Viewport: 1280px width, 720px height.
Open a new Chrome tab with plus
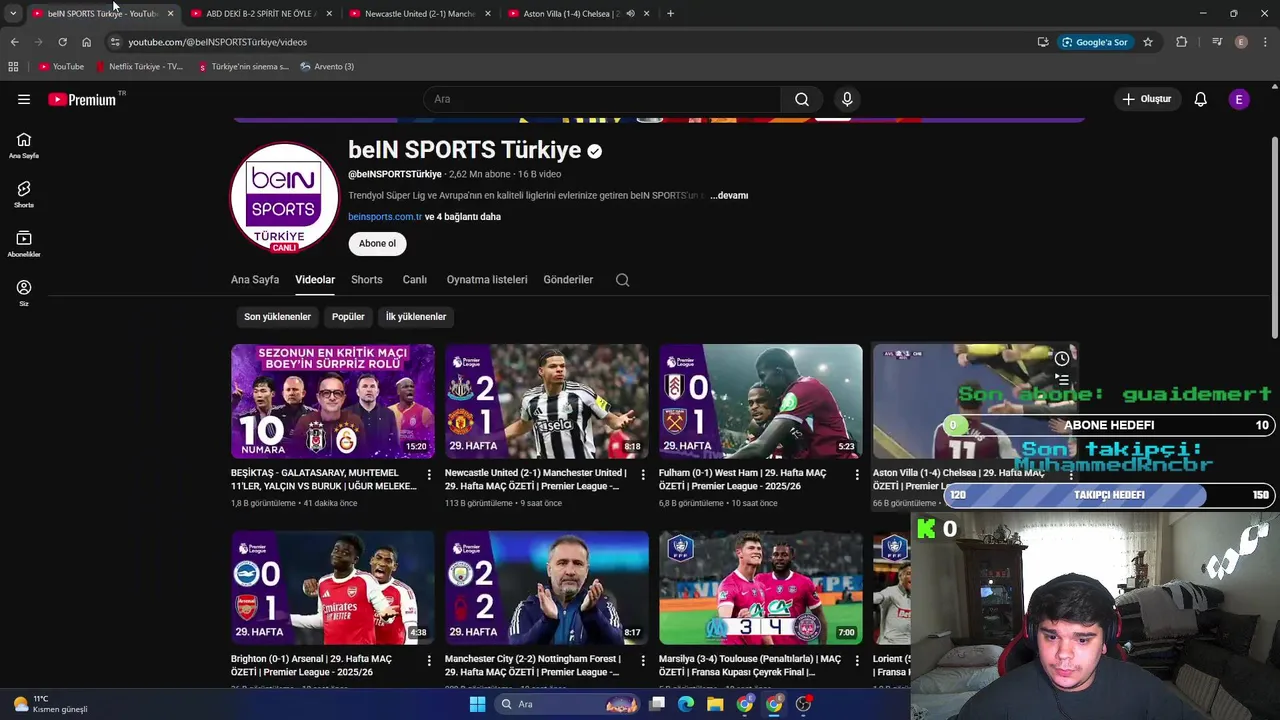(670, 14)
